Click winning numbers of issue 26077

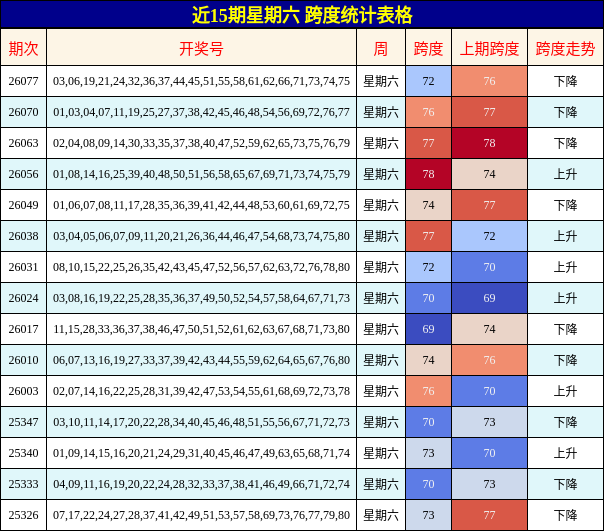[x=201, y=81]
